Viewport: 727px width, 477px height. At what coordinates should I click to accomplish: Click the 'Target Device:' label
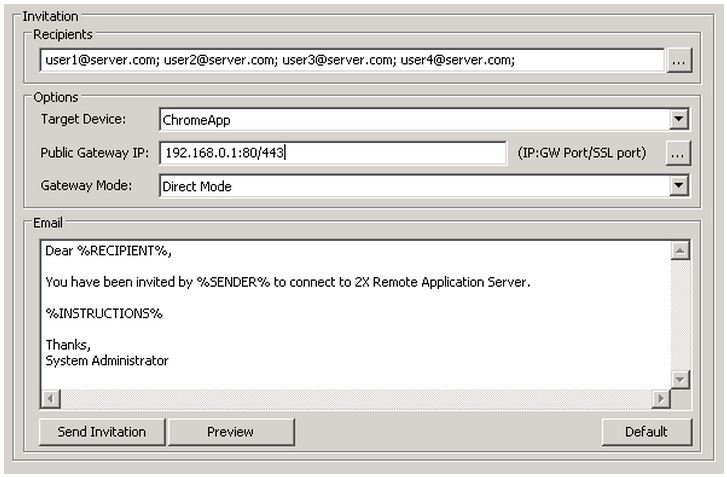pos(83,120)
